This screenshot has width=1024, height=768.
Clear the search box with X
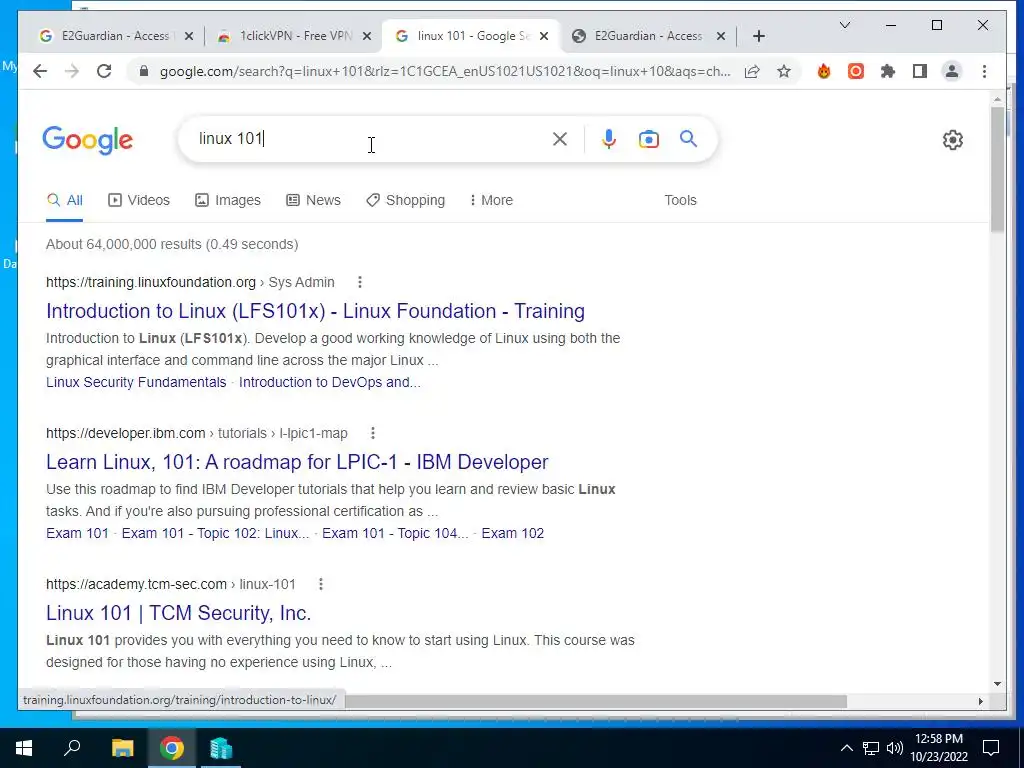560,139
